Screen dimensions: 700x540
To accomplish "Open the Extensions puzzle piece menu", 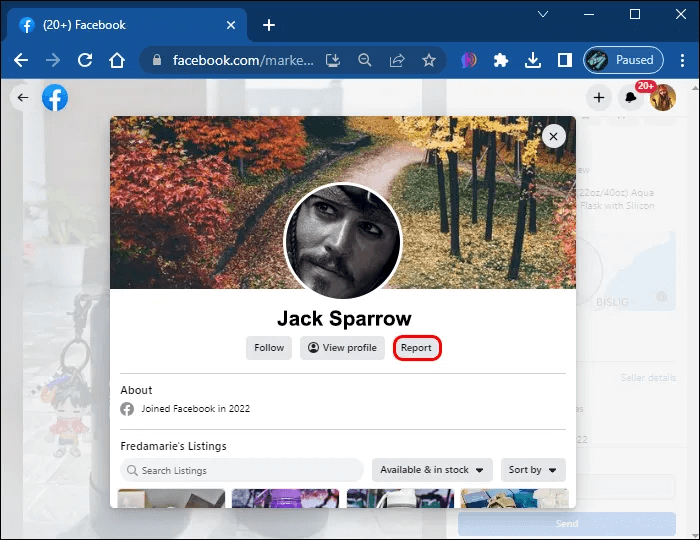I will coord(500,60).
